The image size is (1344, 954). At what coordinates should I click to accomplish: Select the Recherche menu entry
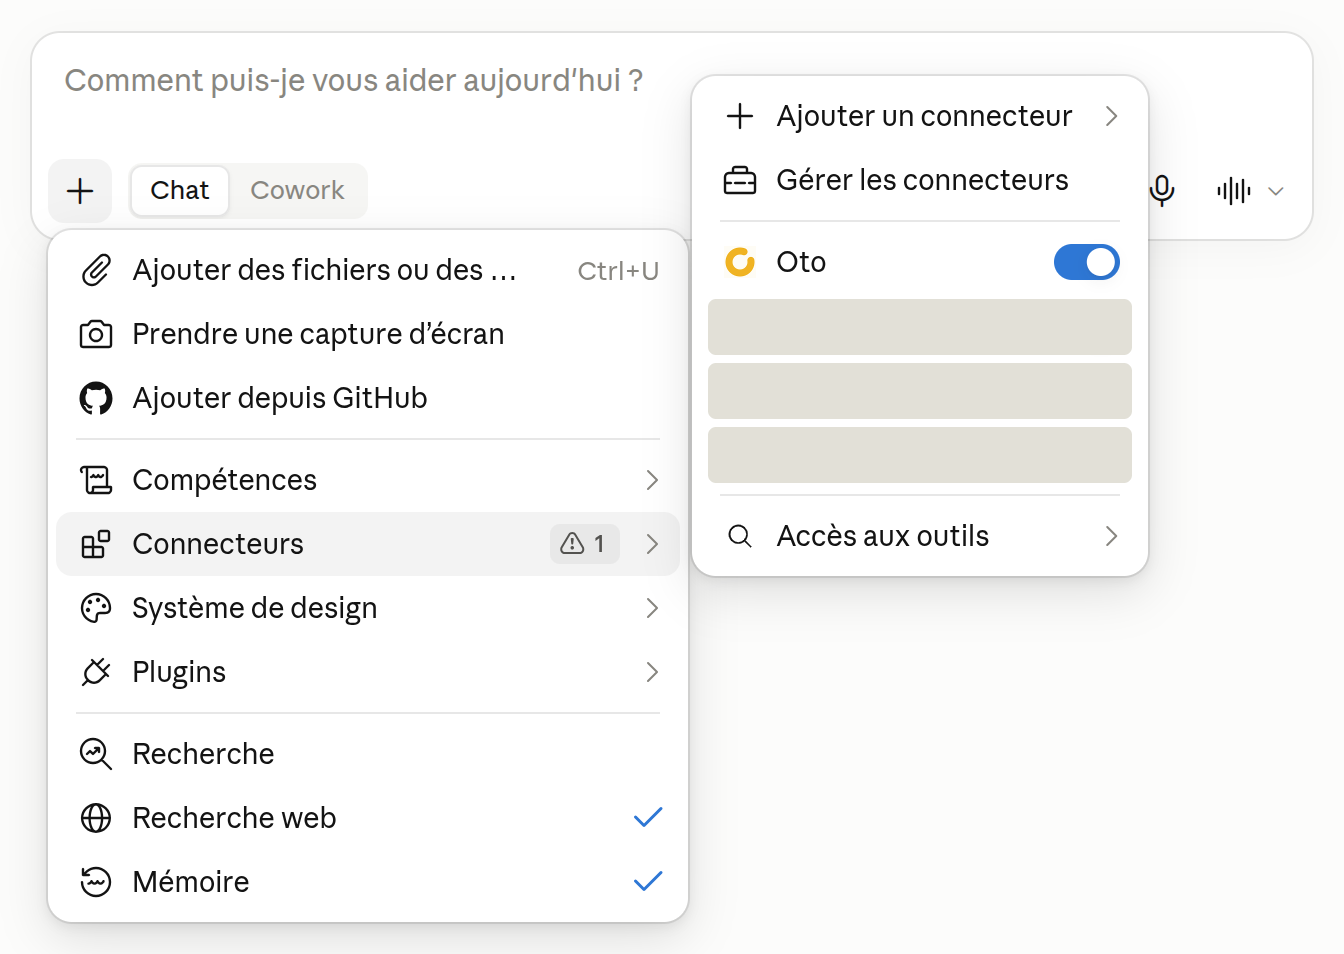tap(368, 754)
